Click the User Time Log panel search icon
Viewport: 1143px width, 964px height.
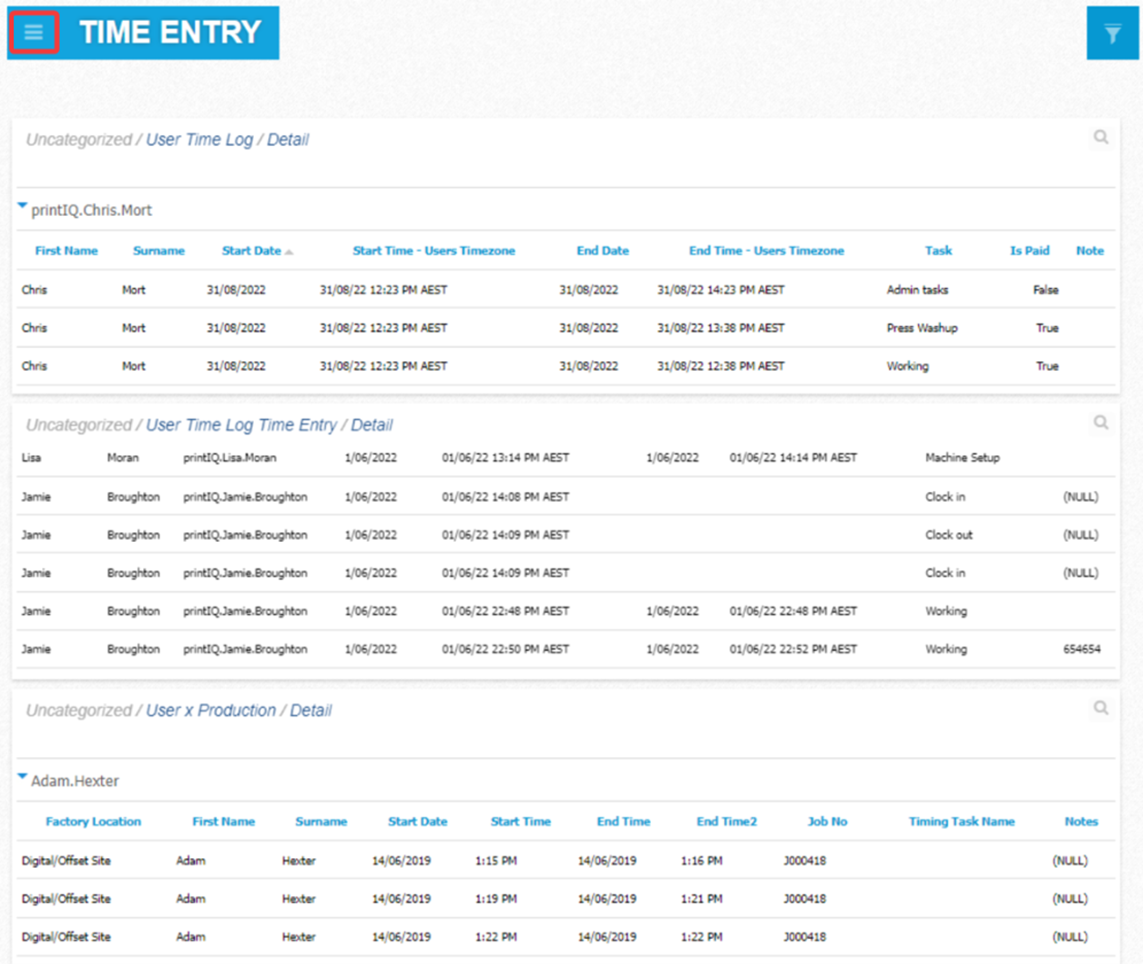pos(1101,137)
